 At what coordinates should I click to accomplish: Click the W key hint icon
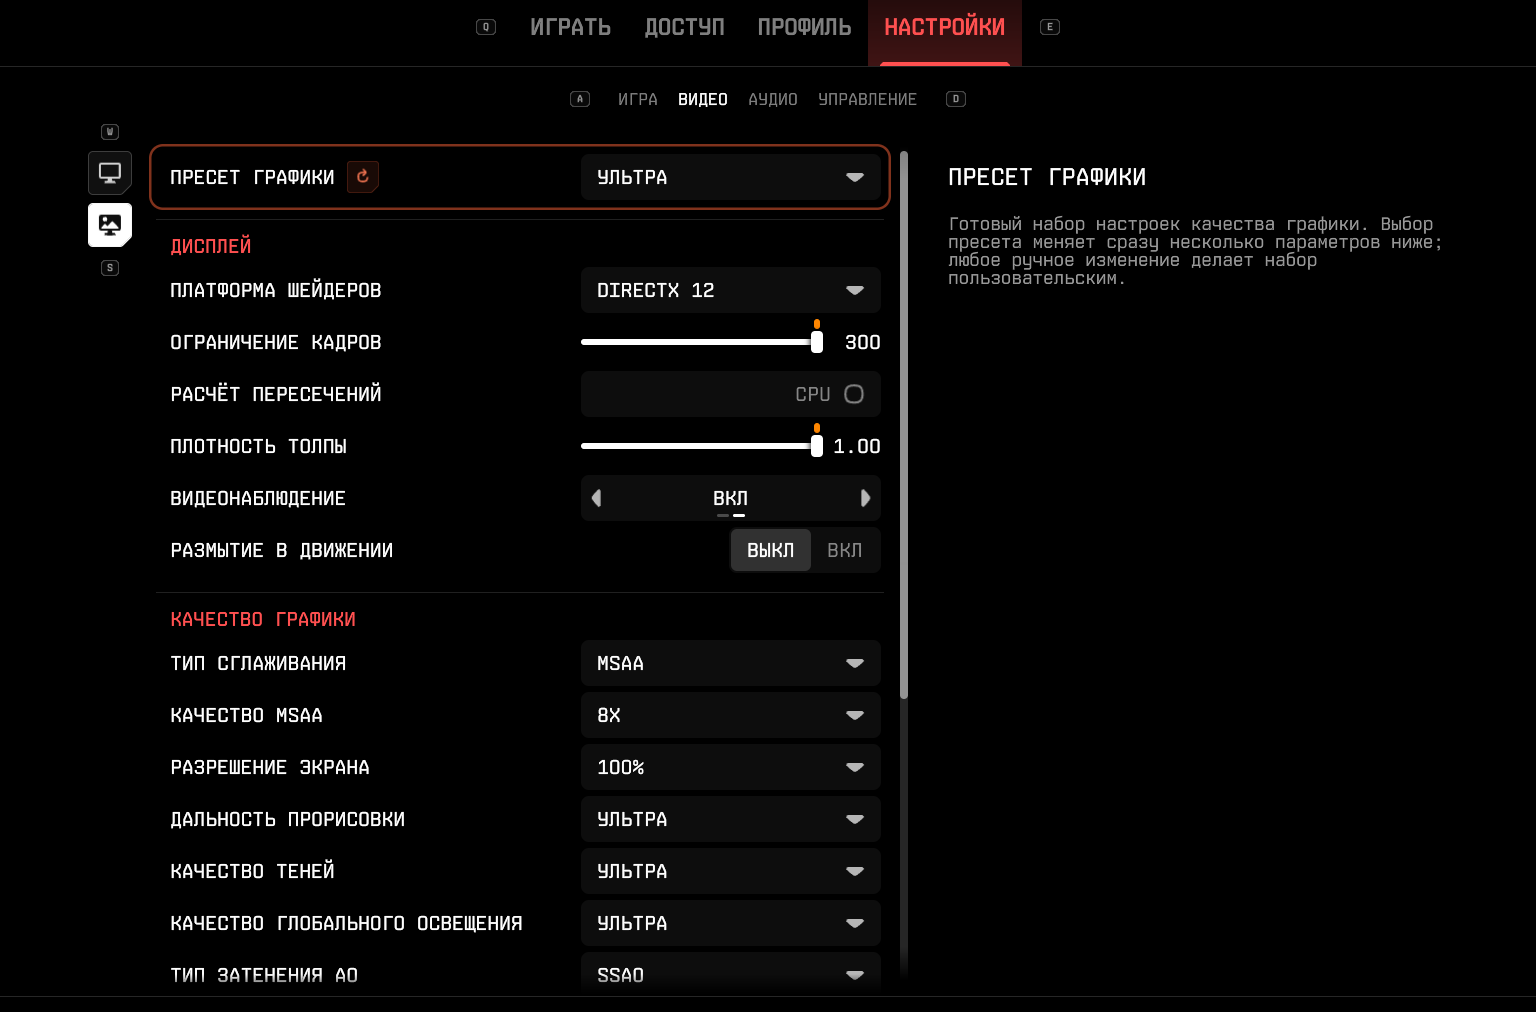tap(110, 132)
